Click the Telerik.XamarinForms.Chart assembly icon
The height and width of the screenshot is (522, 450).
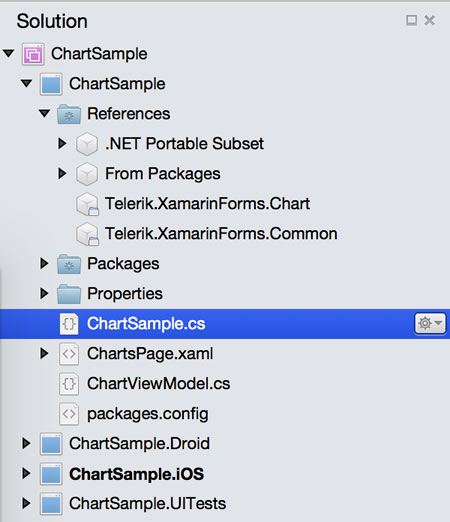coord(87,204)
